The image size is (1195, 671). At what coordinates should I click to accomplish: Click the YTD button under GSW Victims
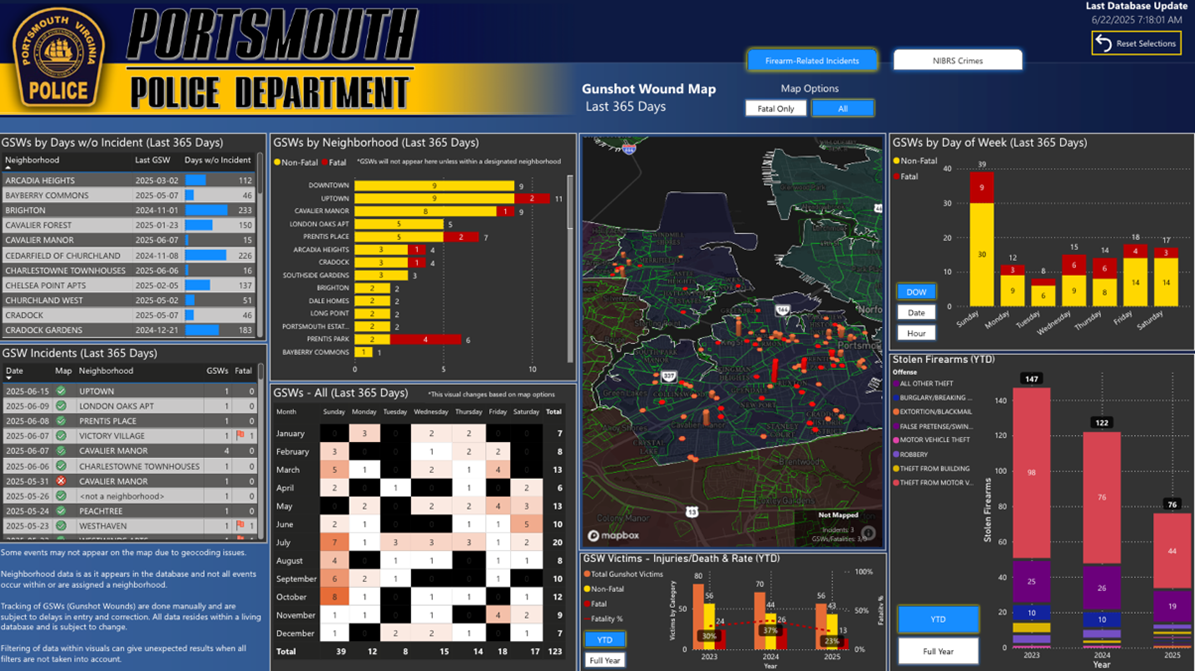(x=604, y=640)
